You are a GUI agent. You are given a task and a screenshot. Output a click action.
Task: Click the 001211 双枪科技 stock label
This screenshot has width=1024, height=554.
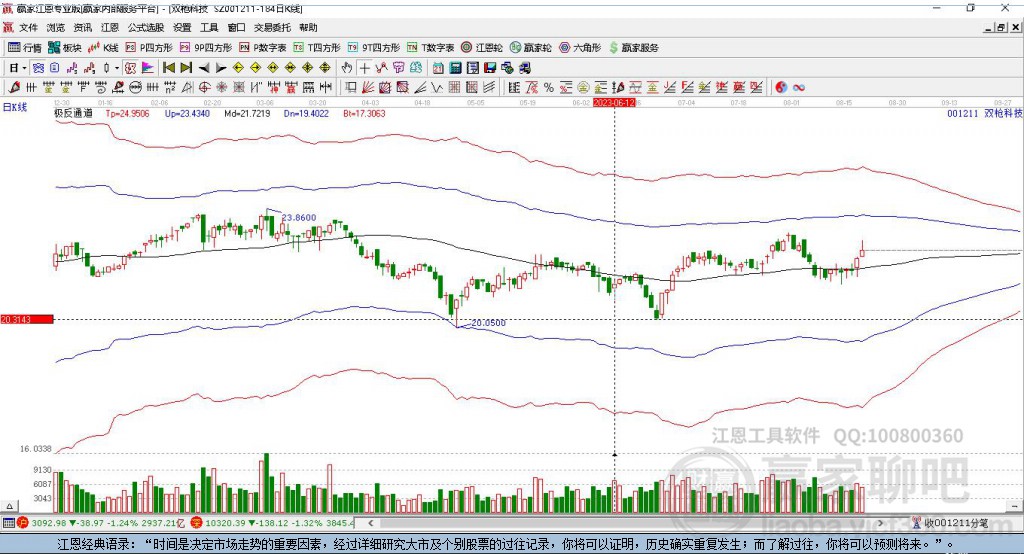point(985,113)
